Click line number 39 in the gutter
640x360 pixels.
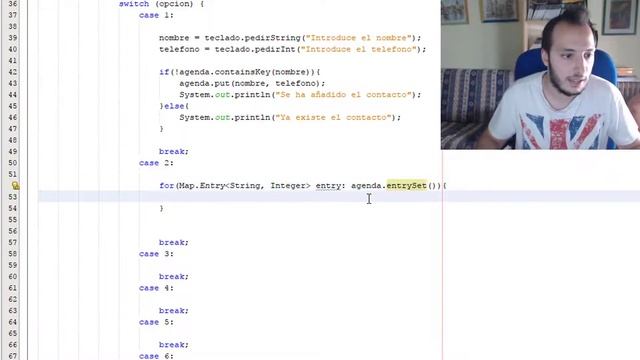tap(13, 38)
